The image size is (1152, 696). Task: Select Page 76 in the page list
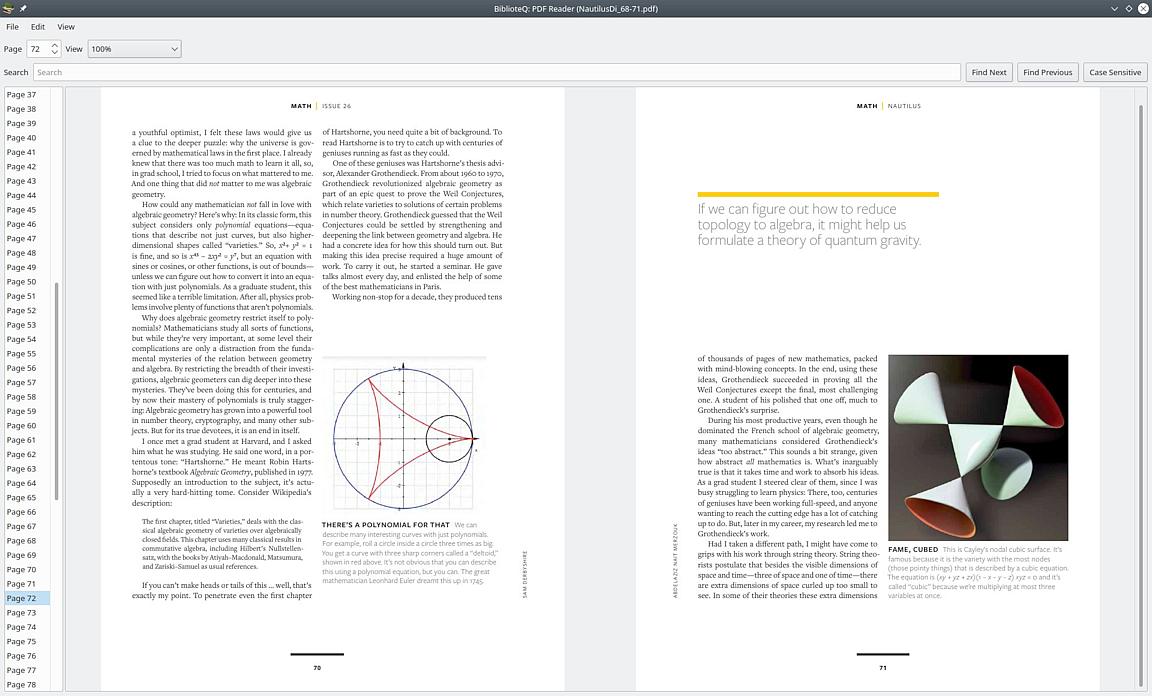coord(27,656)
